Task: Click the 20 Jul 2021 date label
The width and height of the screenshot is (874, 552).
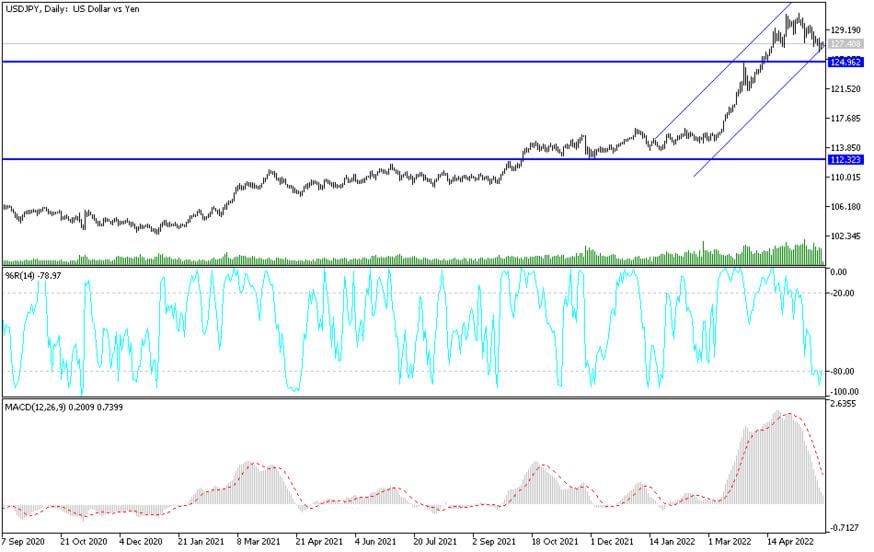Action: coord(435,541)
